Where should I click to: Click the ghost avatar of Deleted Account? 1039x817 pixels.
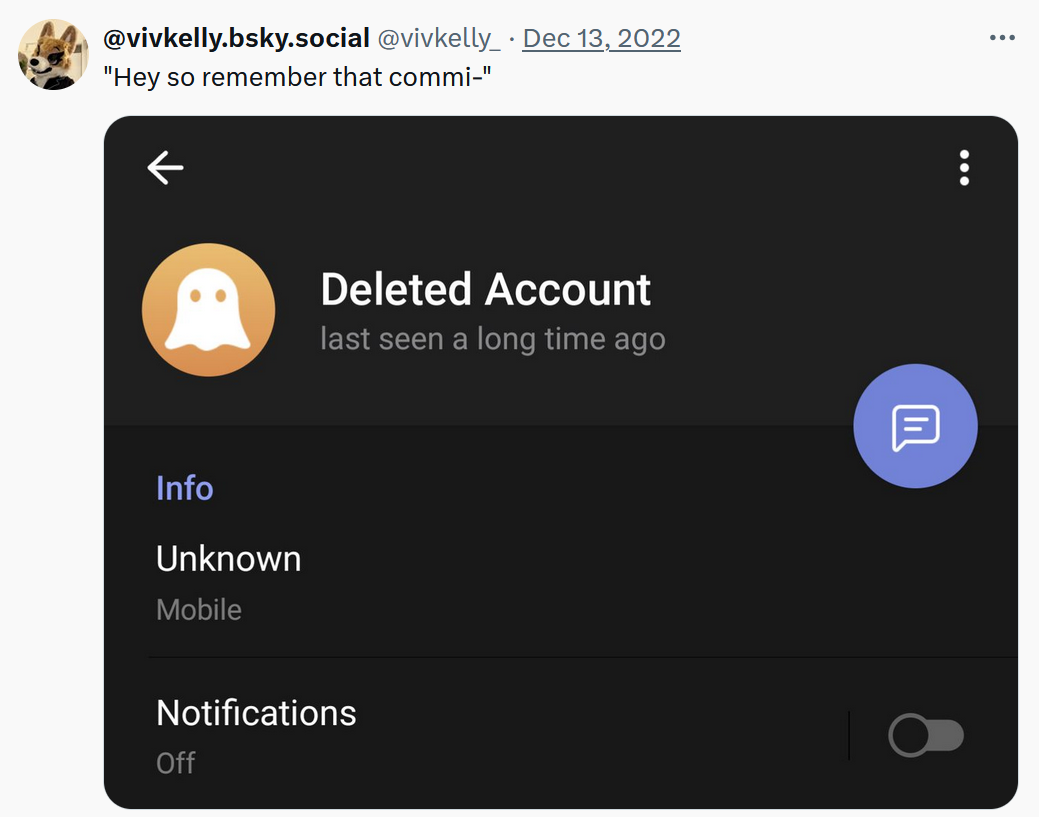click(x=209, y=309)
